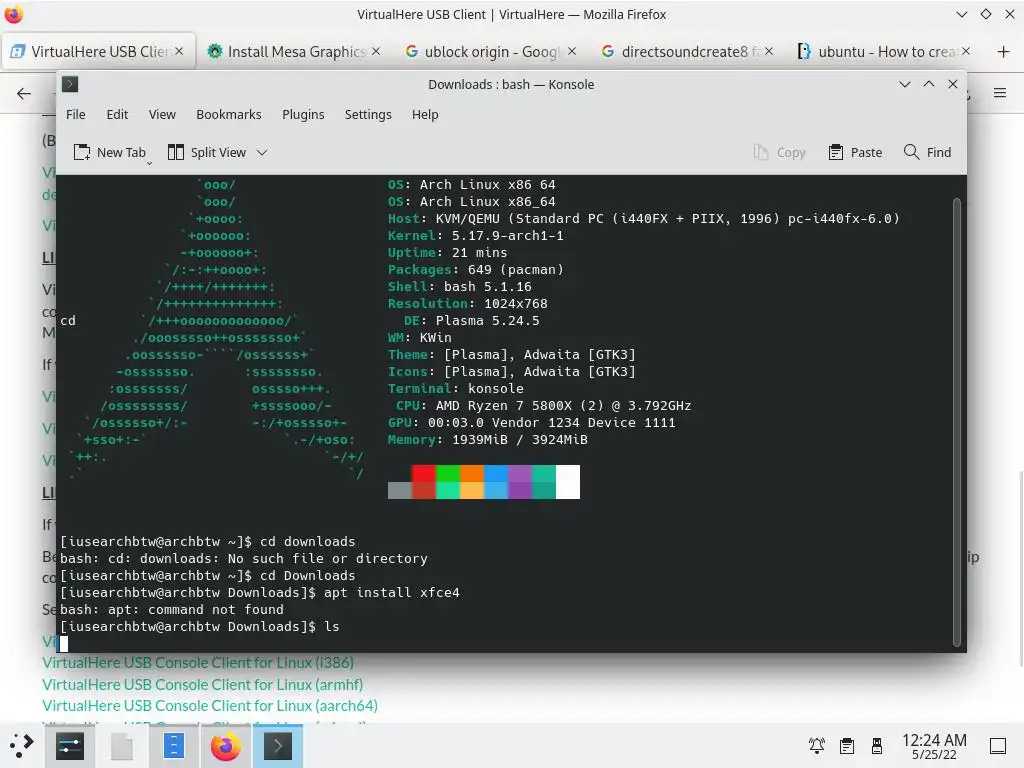The image size is (1024, 768).
Task: Click Paste in Konsole toolbar
Action: (x=856, y=152)
